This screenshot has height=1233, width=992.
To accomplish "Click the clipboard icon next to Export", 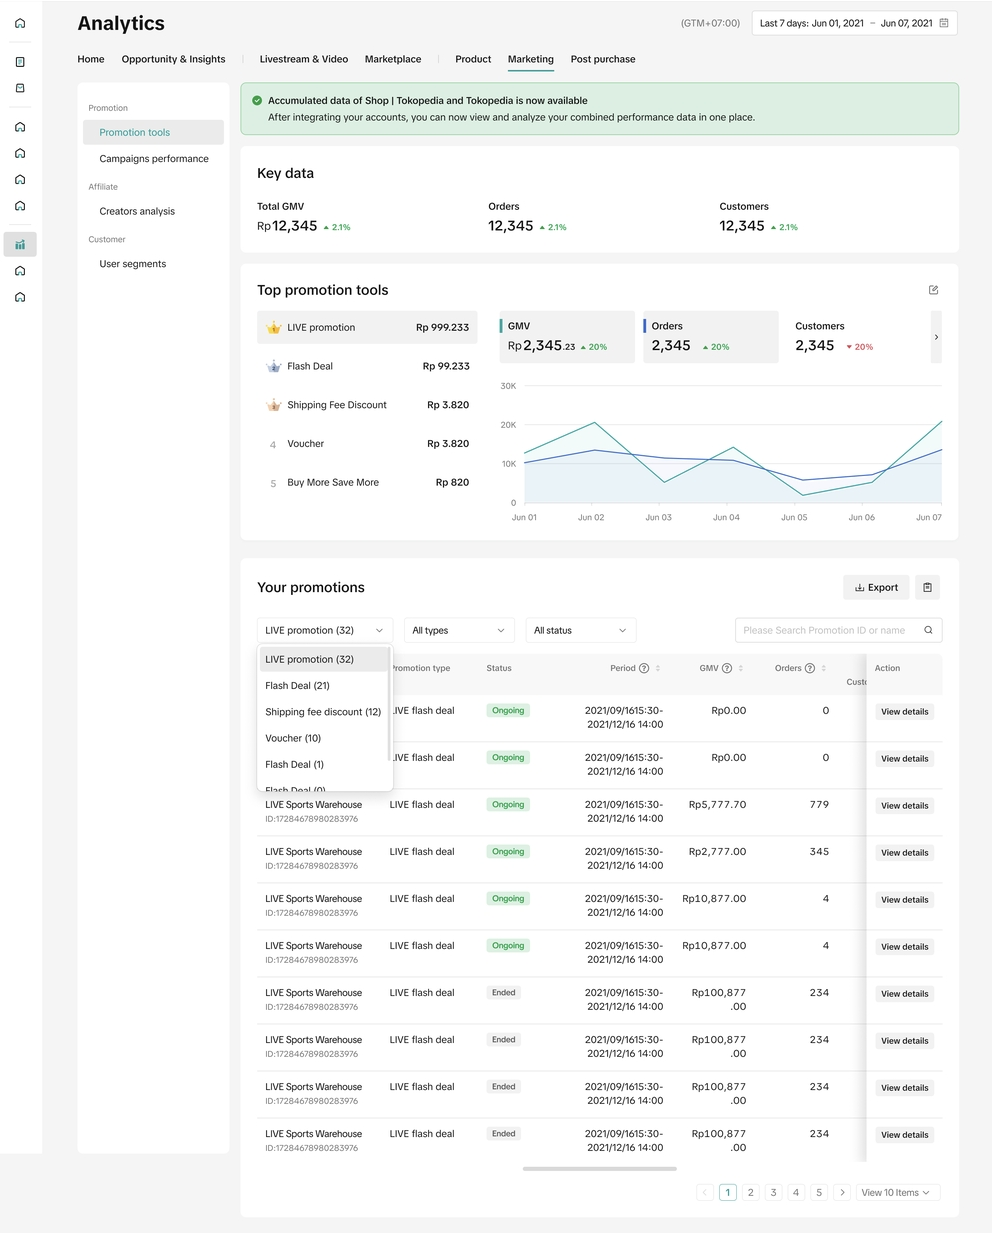I will coord(927,588).
